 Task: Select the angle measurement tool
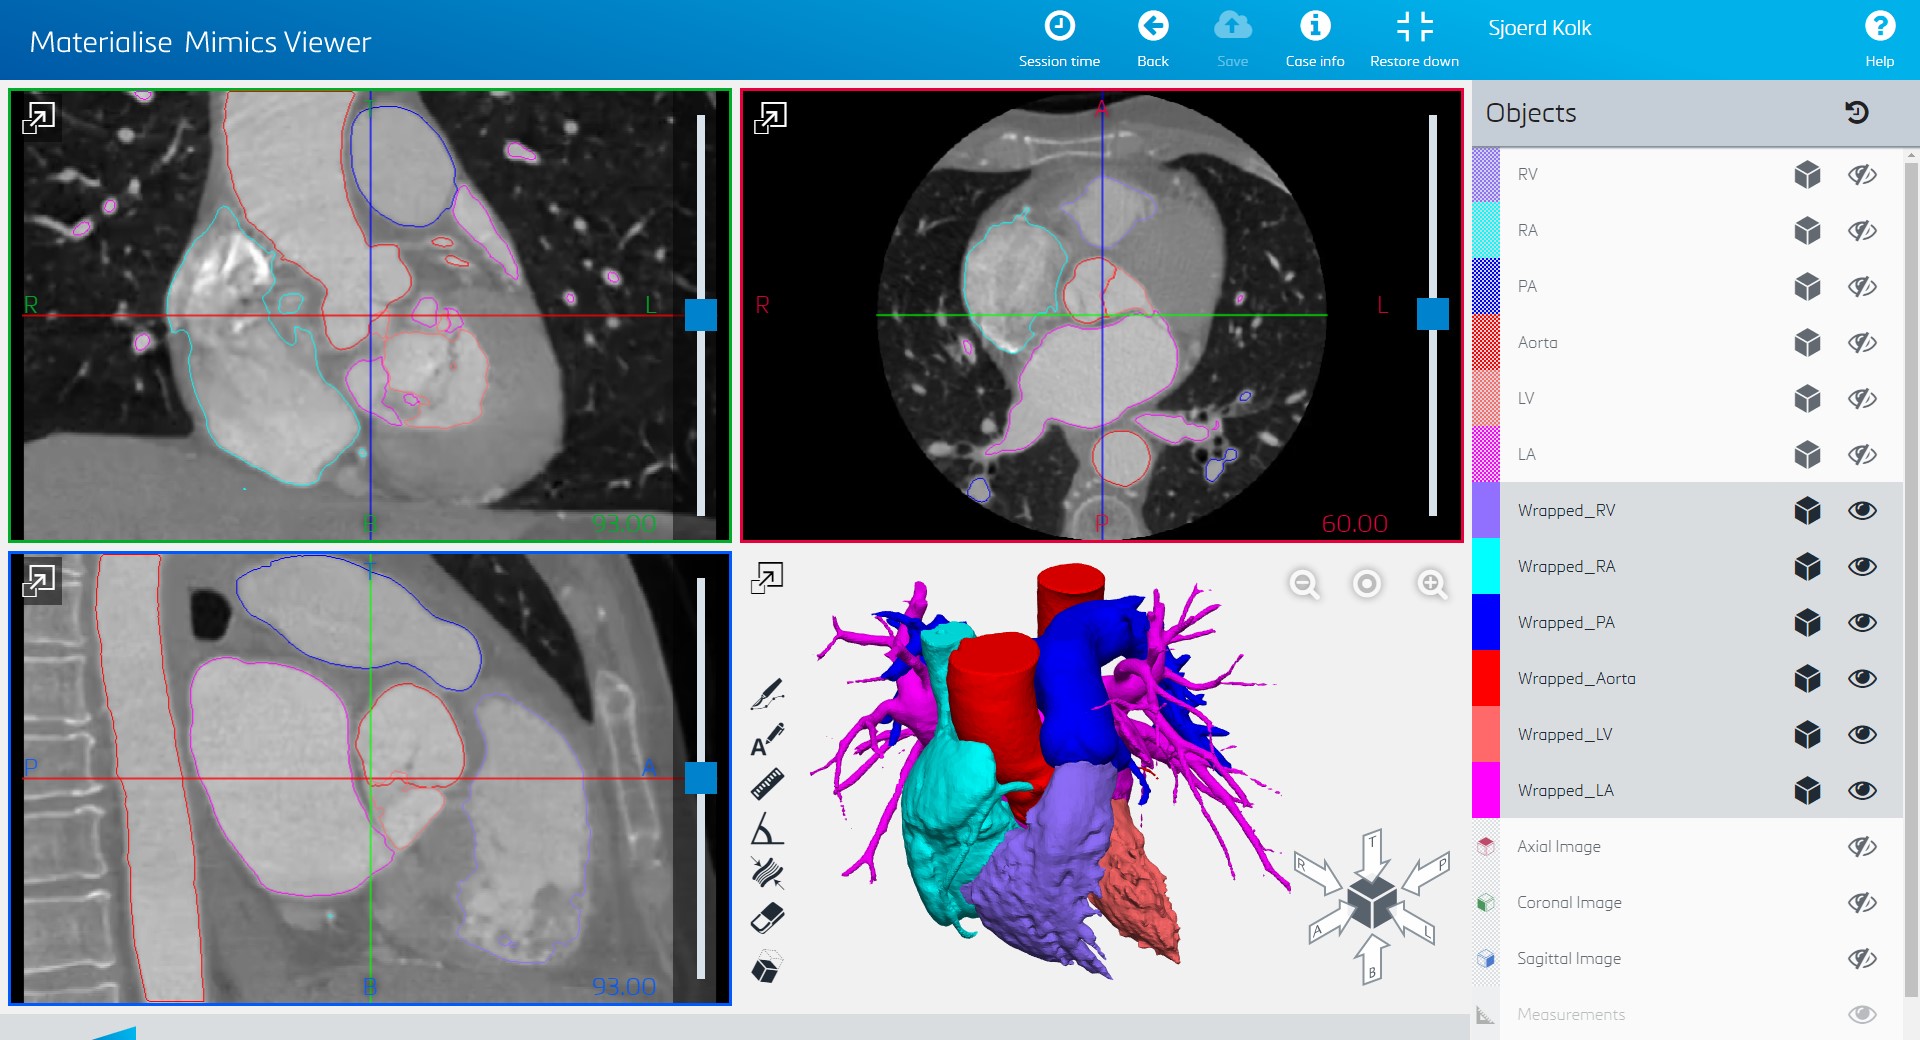click(767, 829)
